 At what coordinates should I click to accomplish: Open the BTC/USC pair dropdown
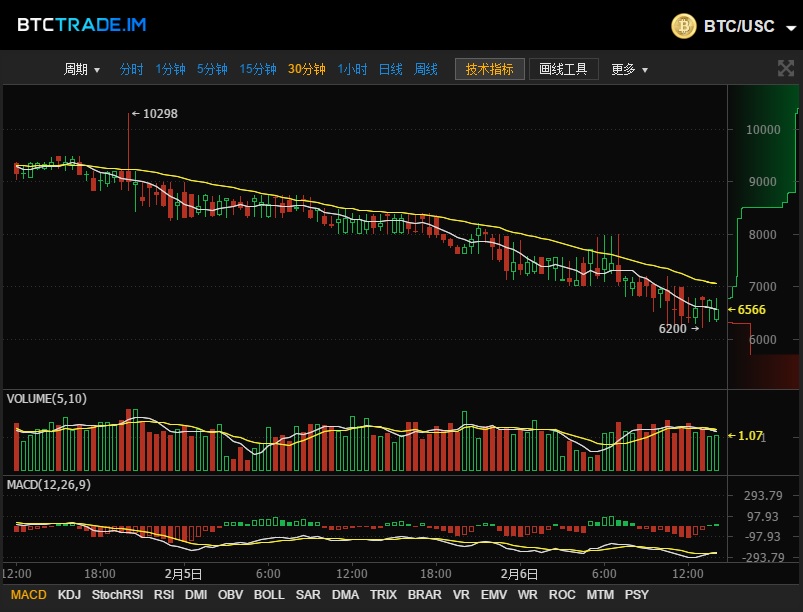790,28
